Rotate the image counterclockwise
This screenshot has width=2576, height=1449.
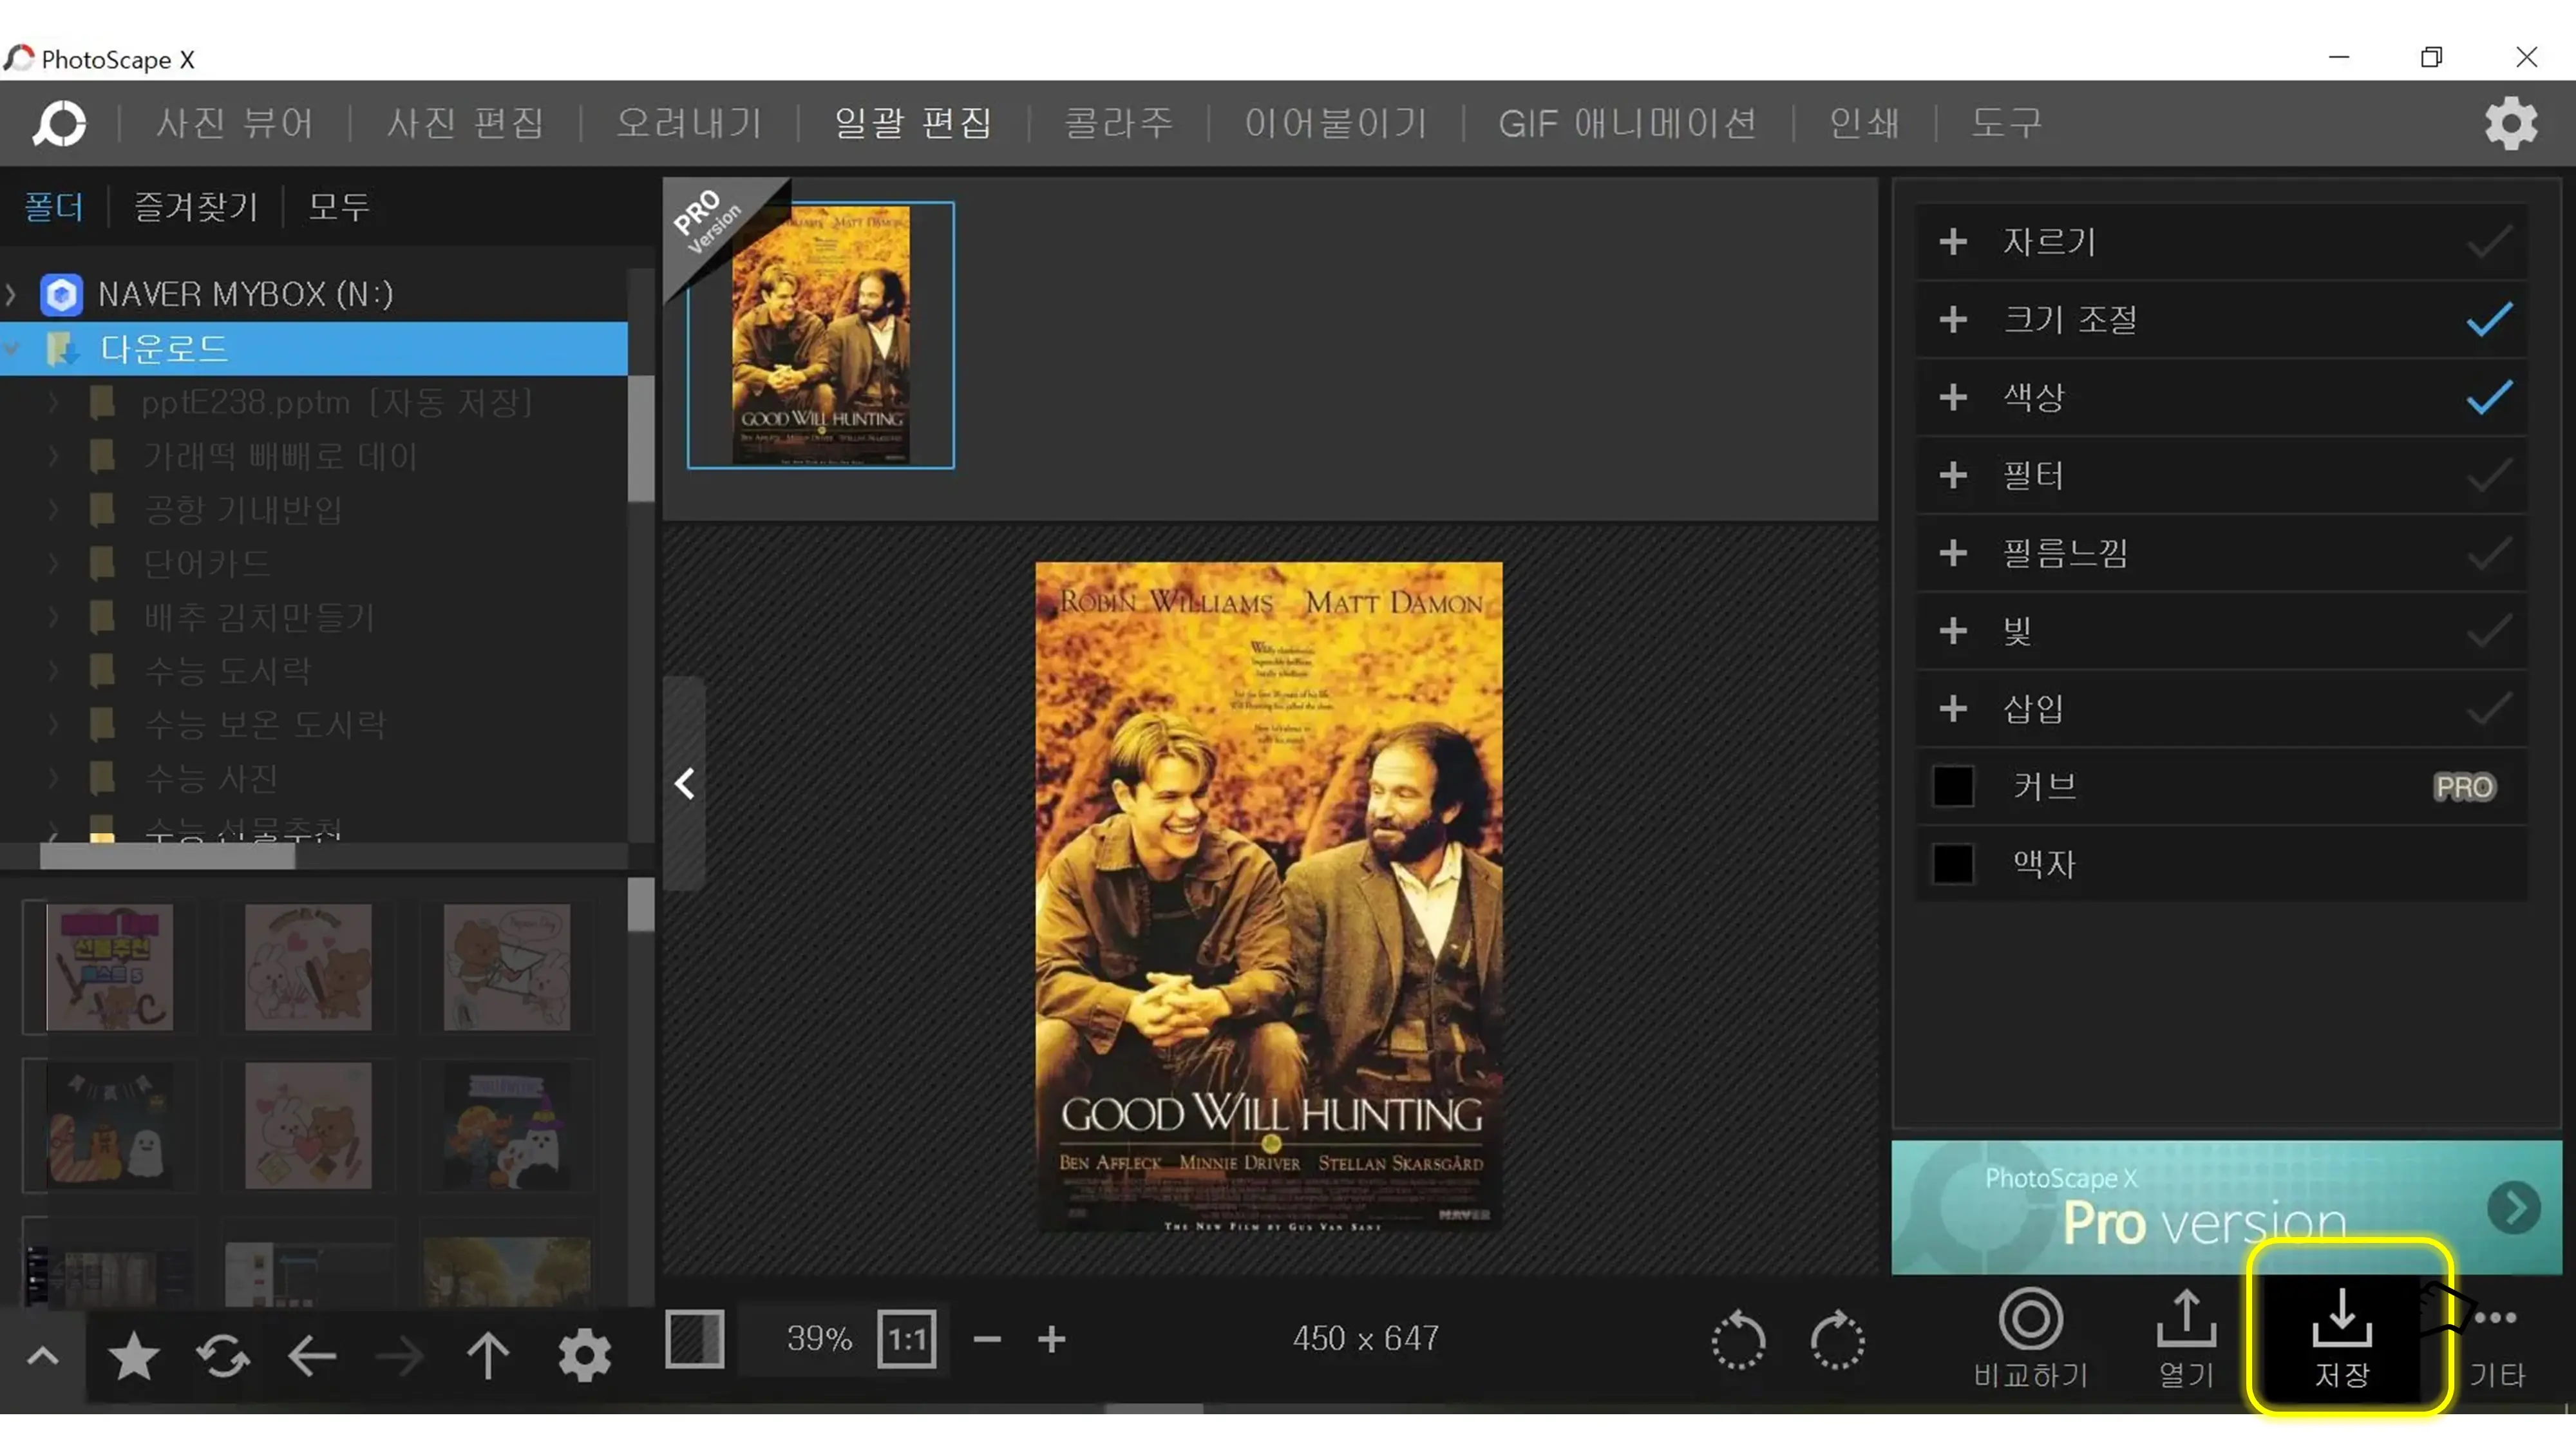pos(1738,1339)
